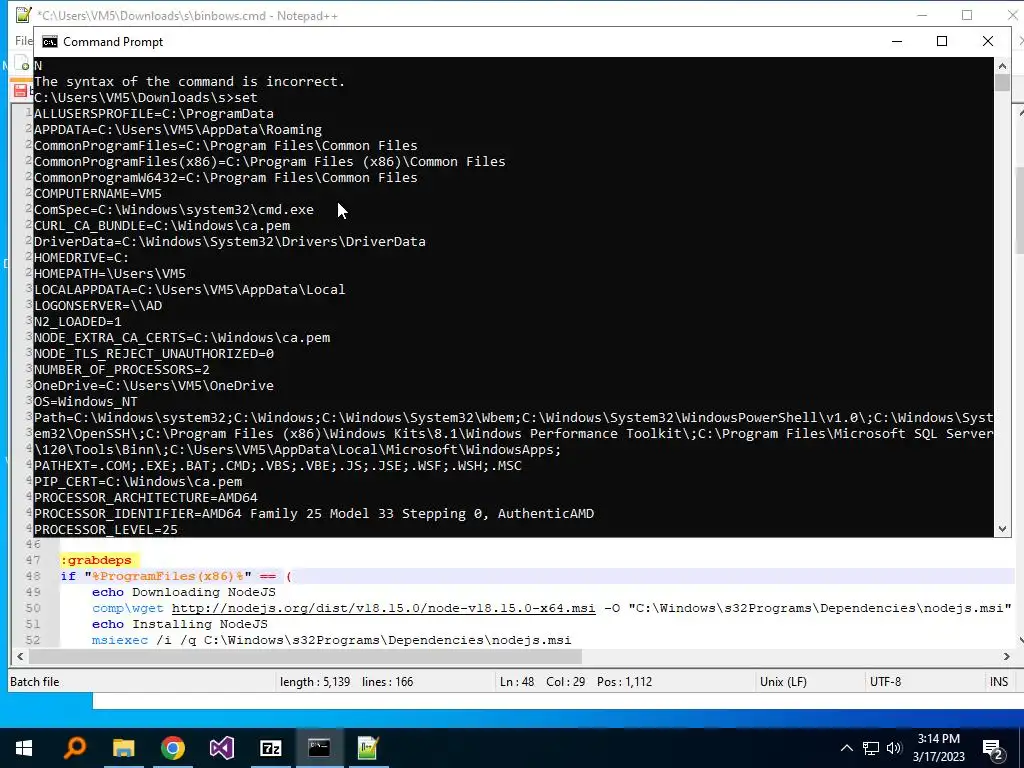
Task: Click 'comp\wget' on line 50
Action: (127, 608)
